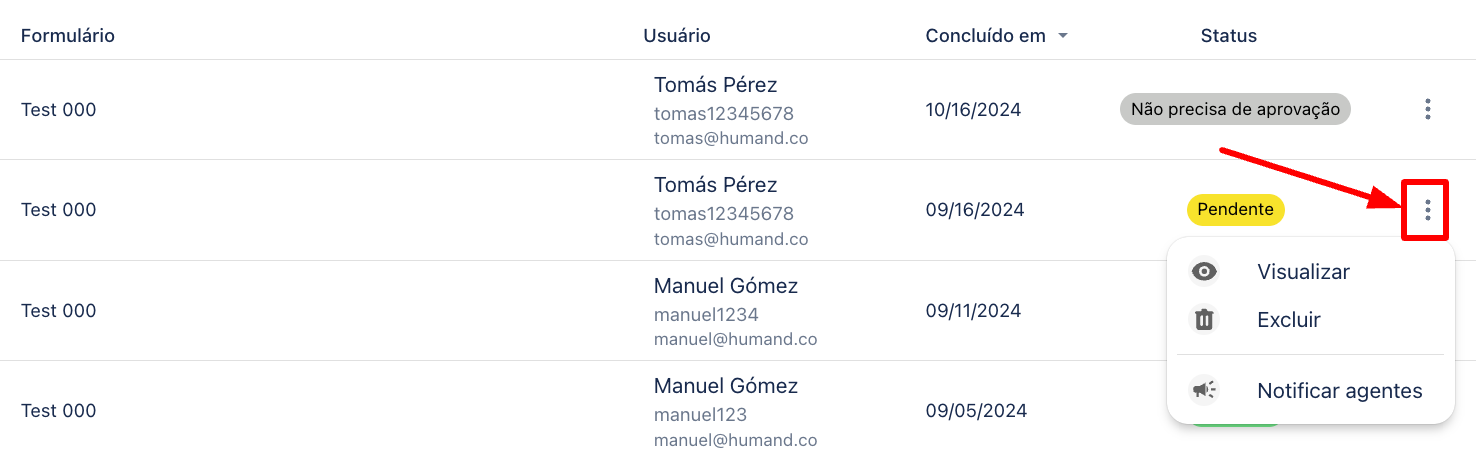Click the eye icon next to Visualizar
Image resolution: width=1476 pixels, height=456 pixels.
[1204, 272]
